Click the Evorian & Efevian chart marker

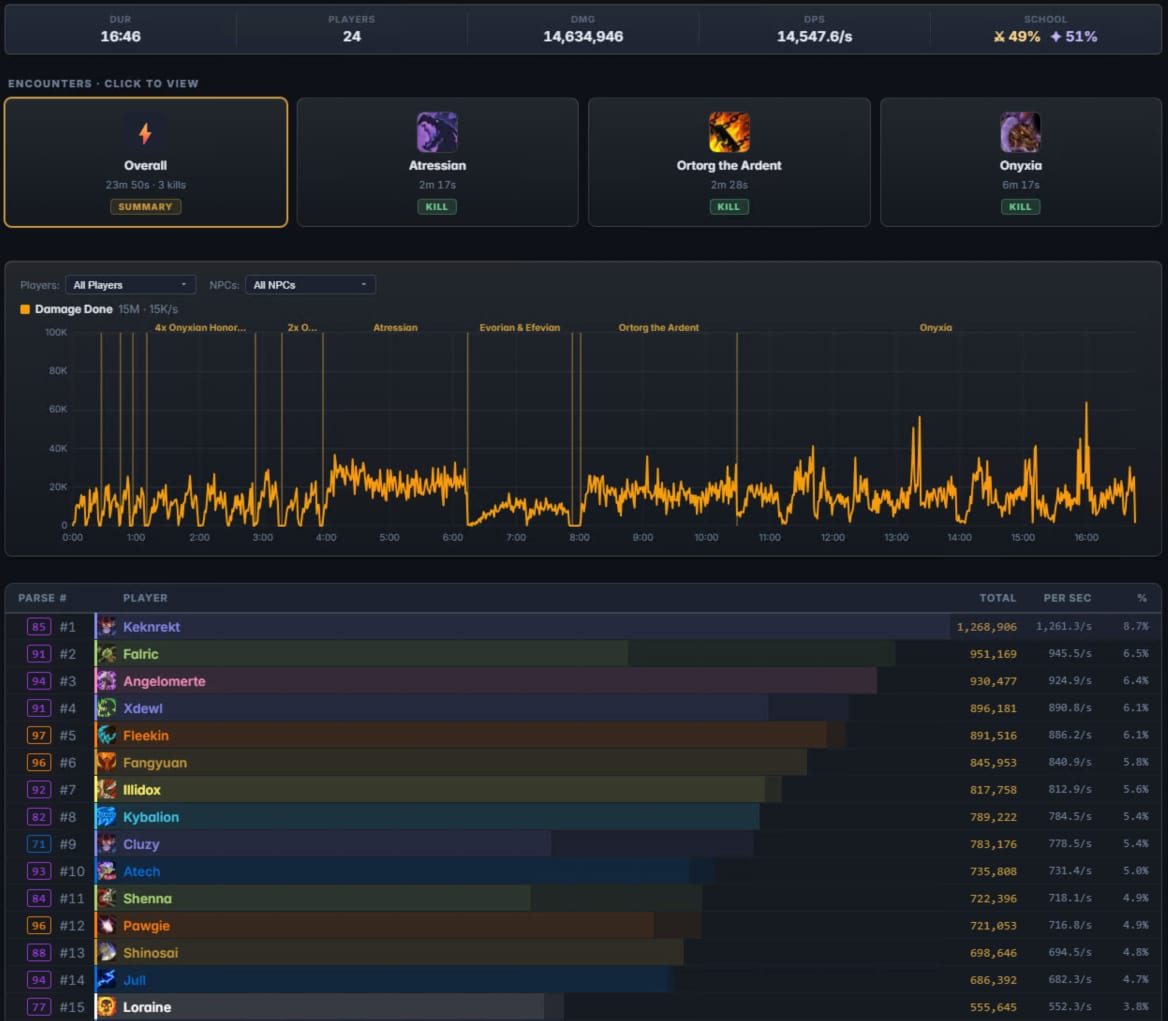click(x=520, y=328)
